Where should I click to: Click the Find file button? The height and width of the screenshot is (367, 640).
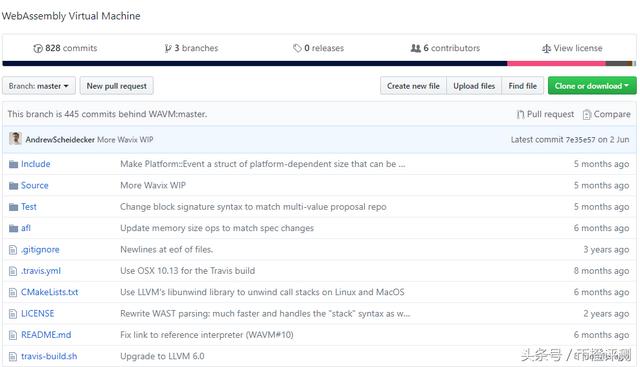(x=522, y=86)
